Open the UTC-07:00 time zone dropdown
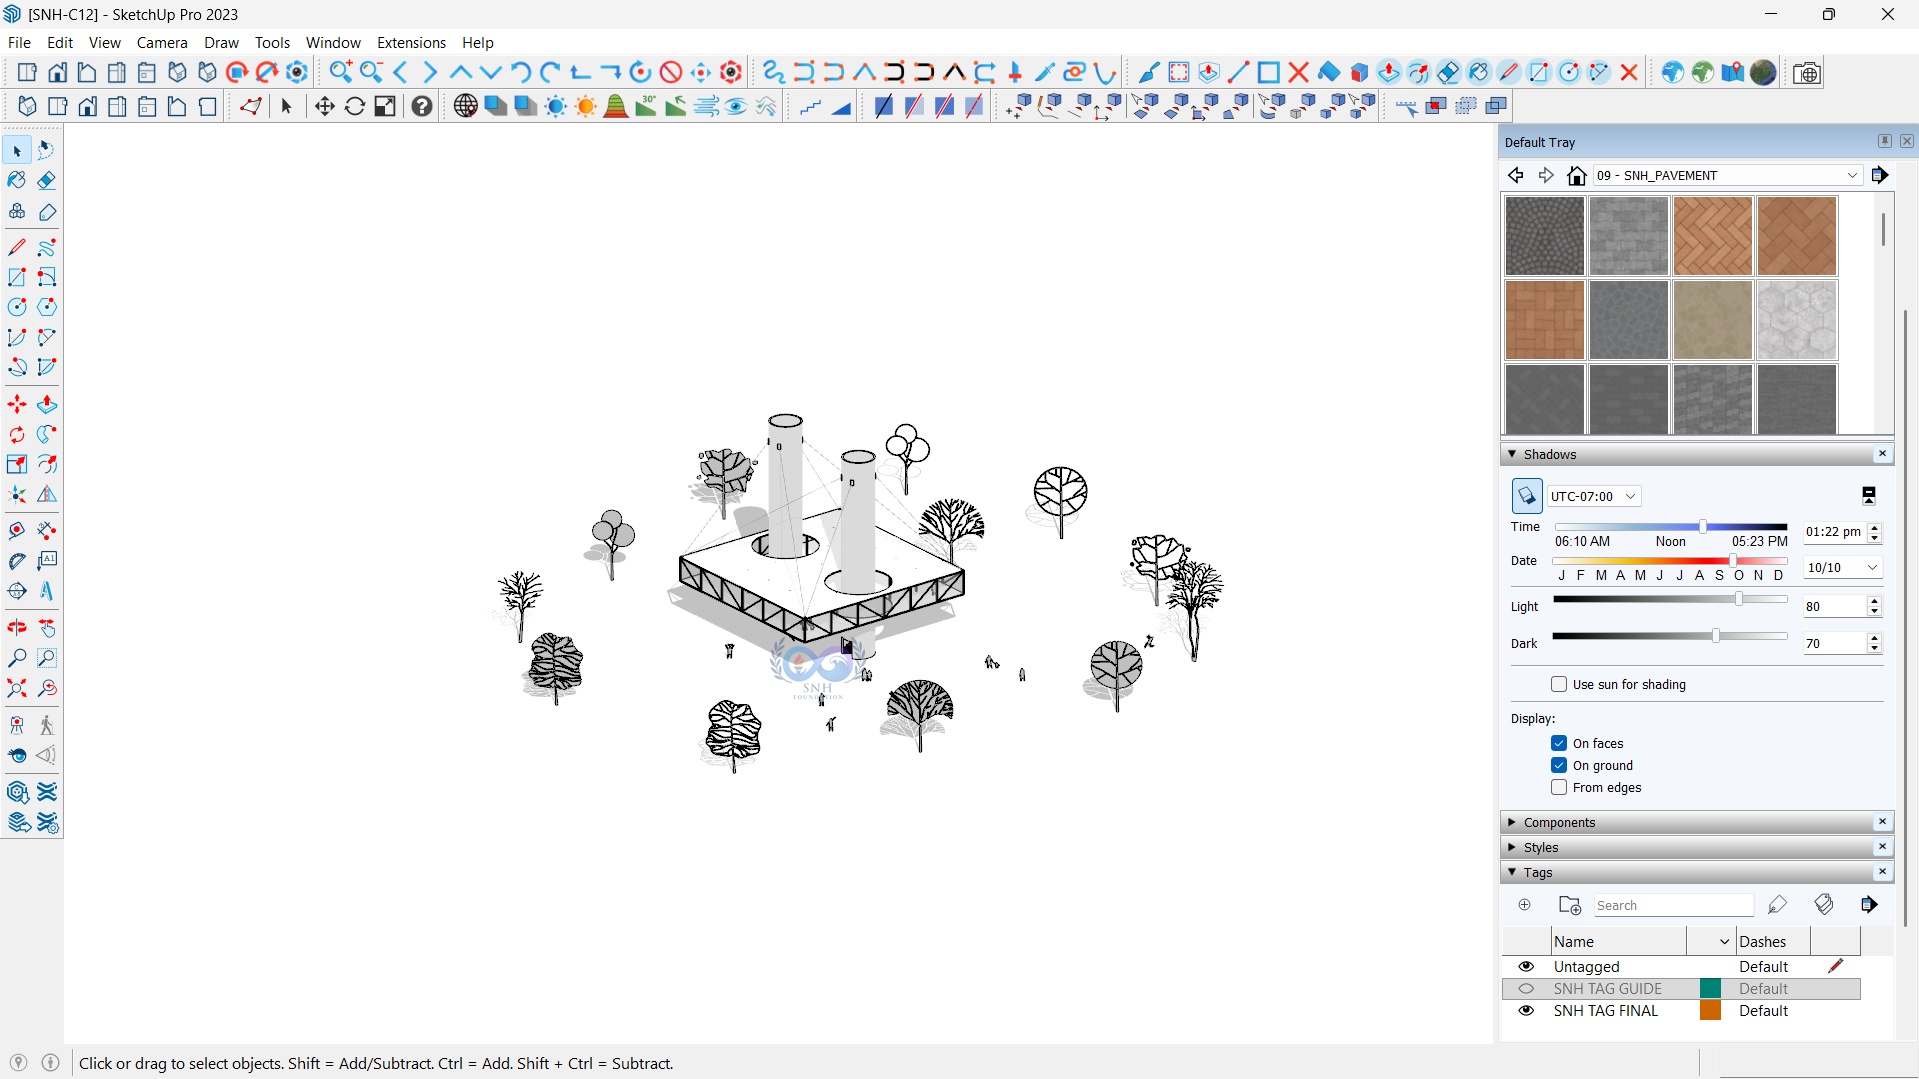The width and height of the screenshot is (1919, 1079). (x=1595, y=496)
